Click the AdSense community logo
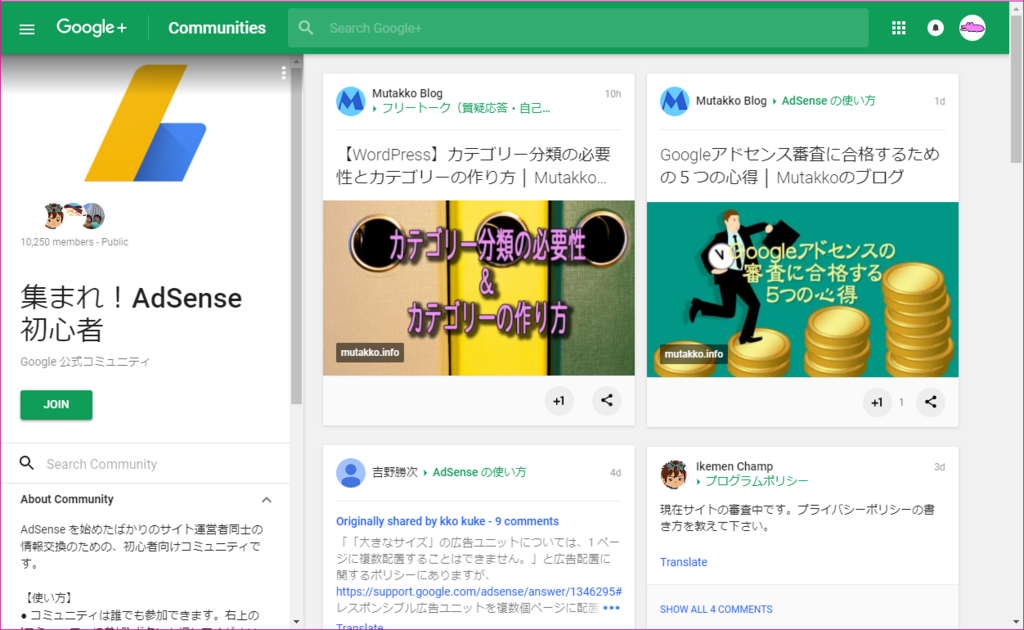 [146, 123]
